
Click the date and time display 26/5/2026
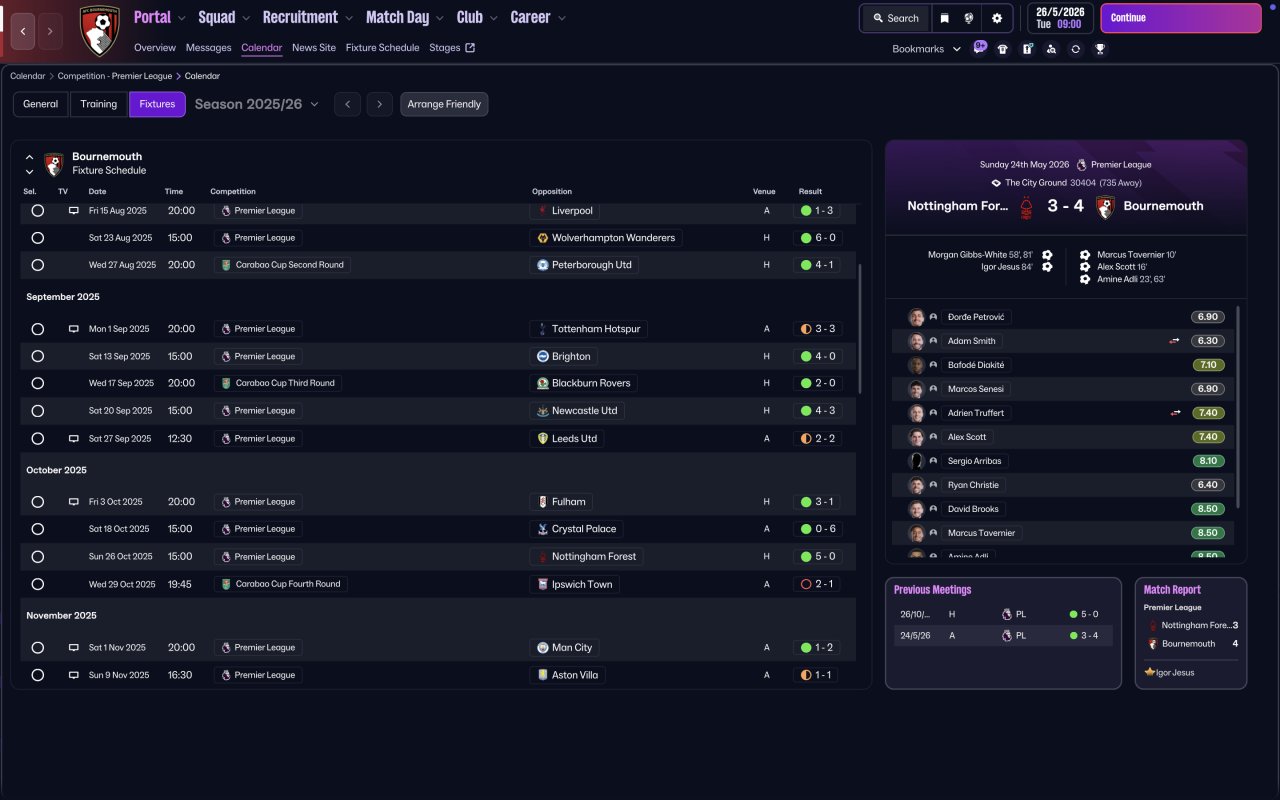(1059, 18)
